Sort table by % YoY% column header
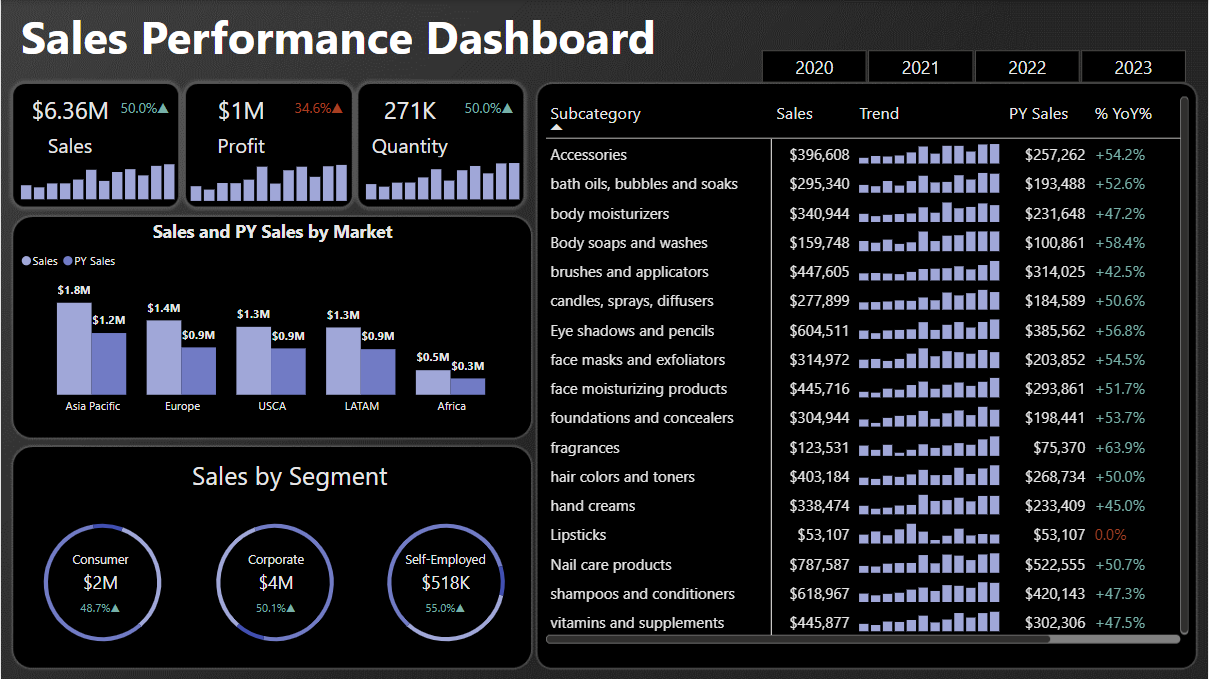Image resolution: width=1209 pixels, height=679 pixels. click(x=1123, y=114)
